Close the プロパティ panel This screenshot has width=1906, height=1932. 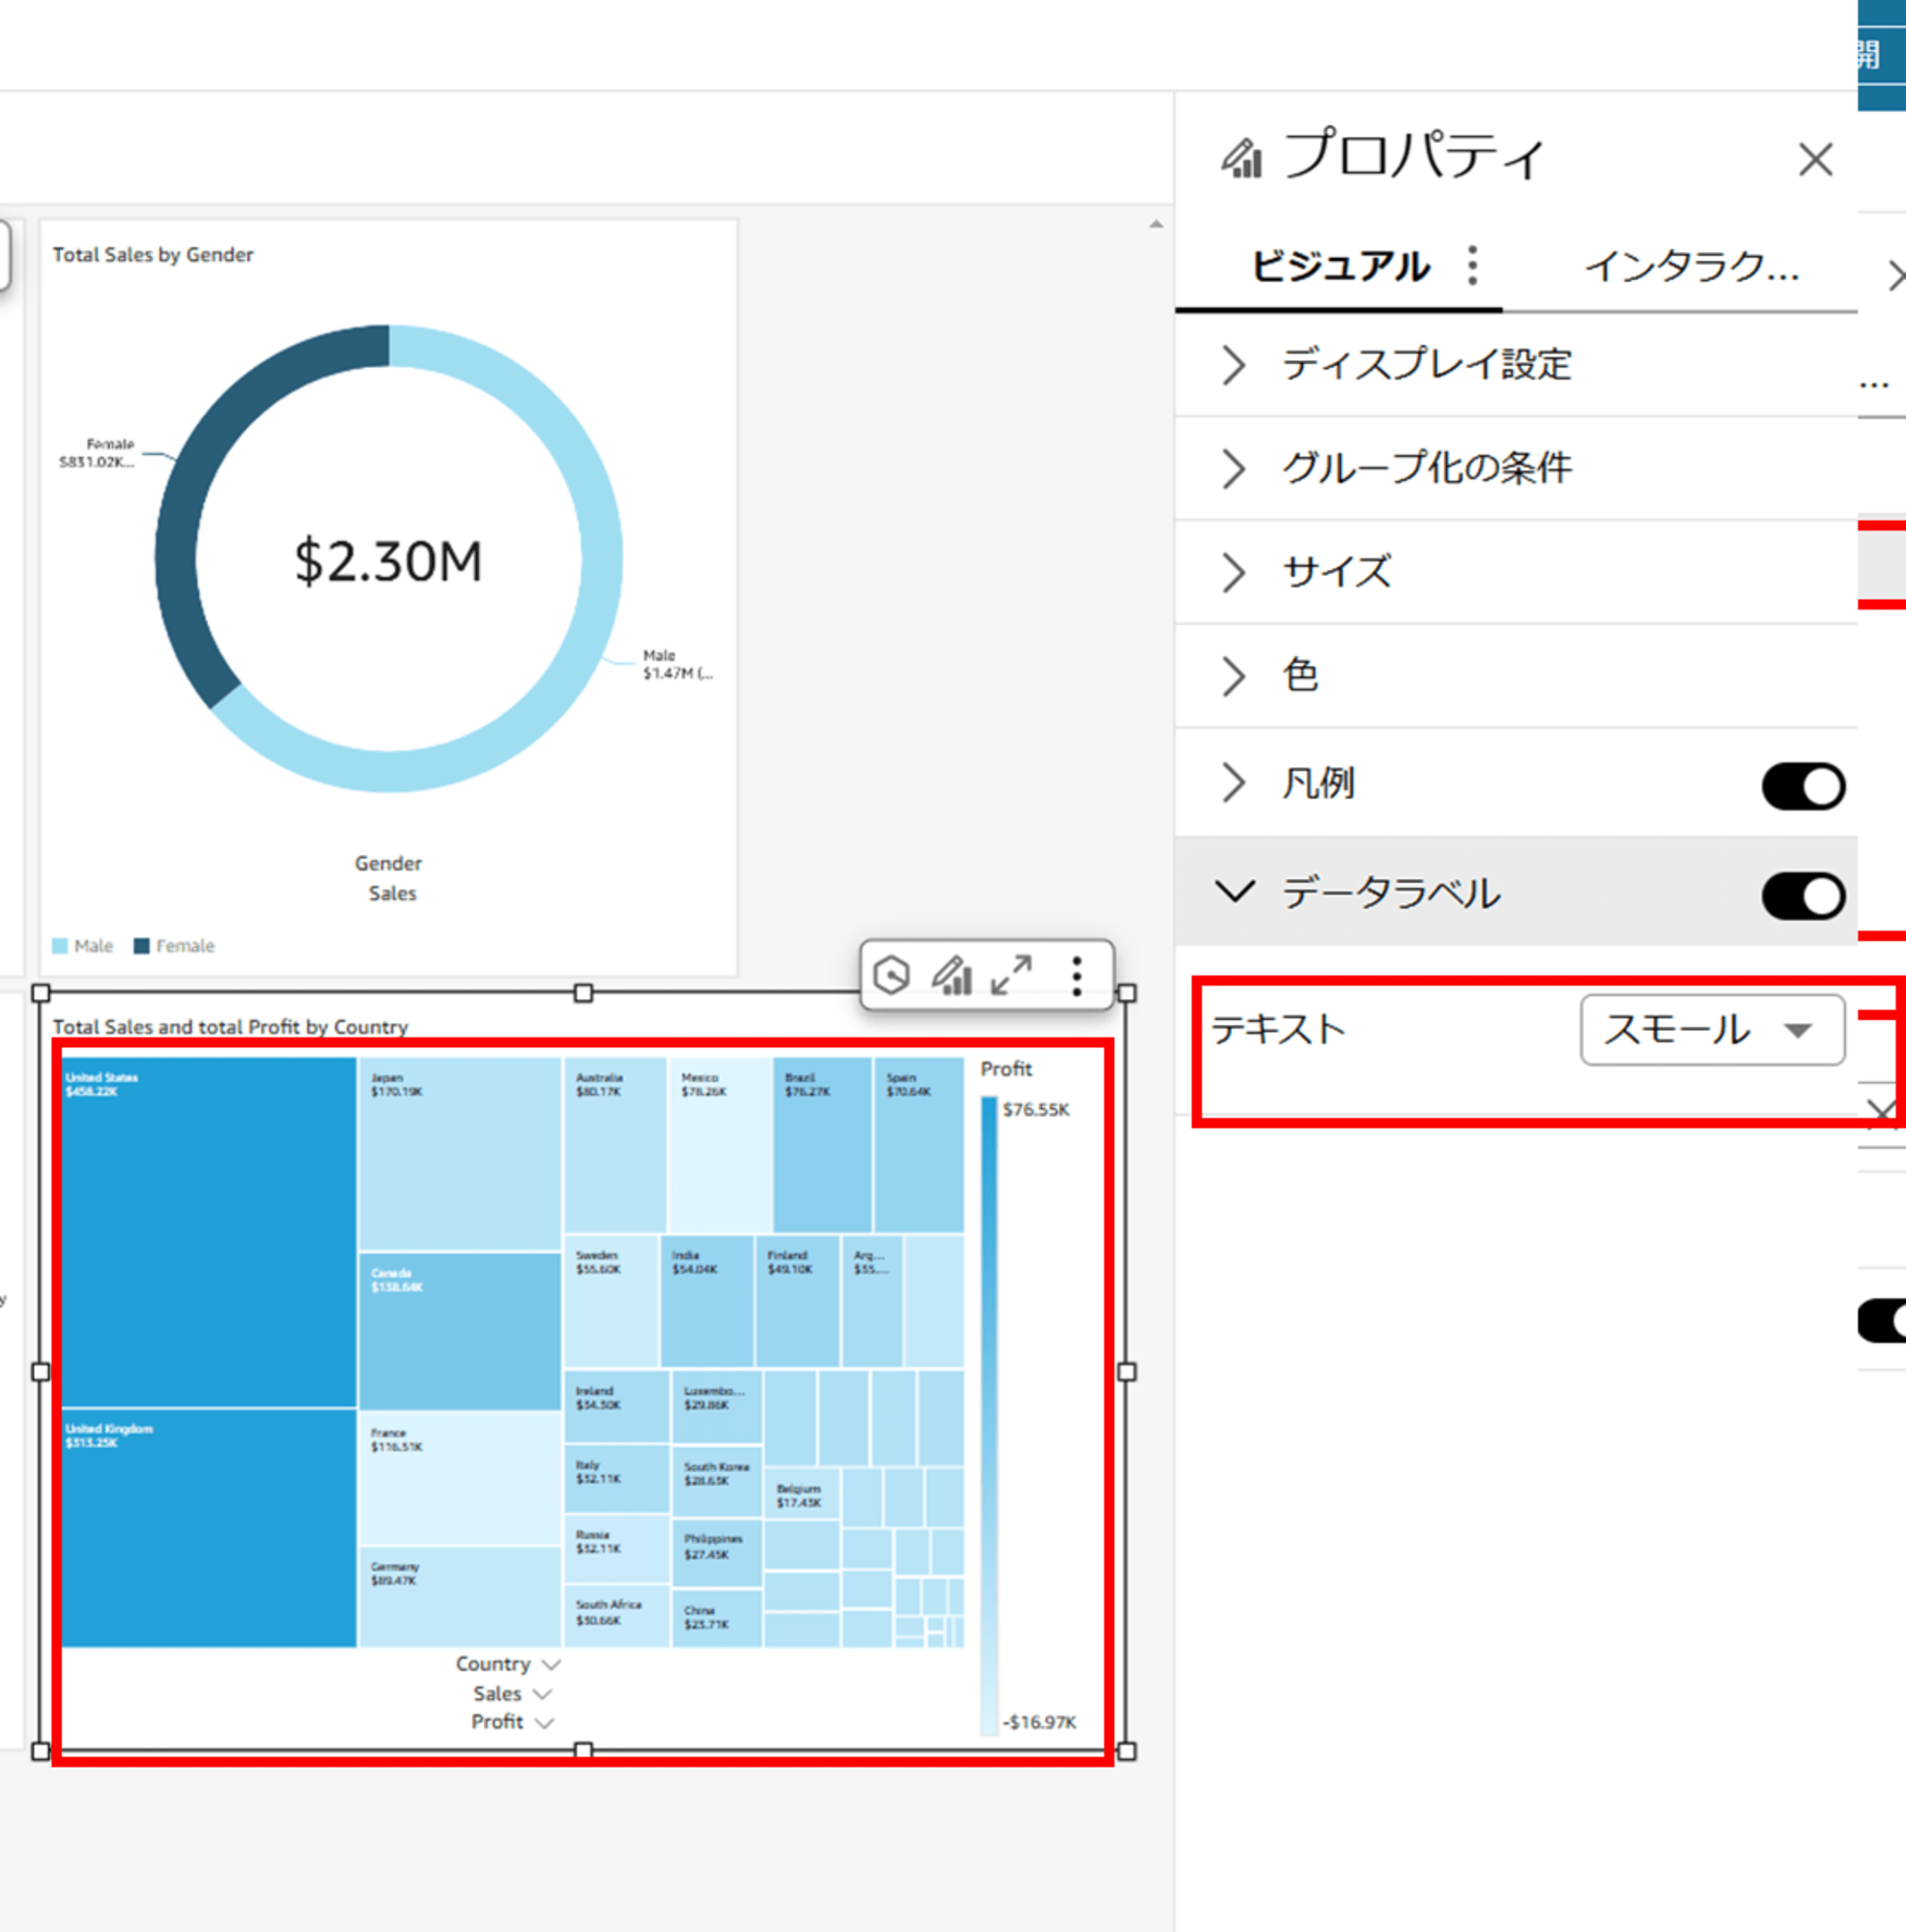click(1815, 159)
